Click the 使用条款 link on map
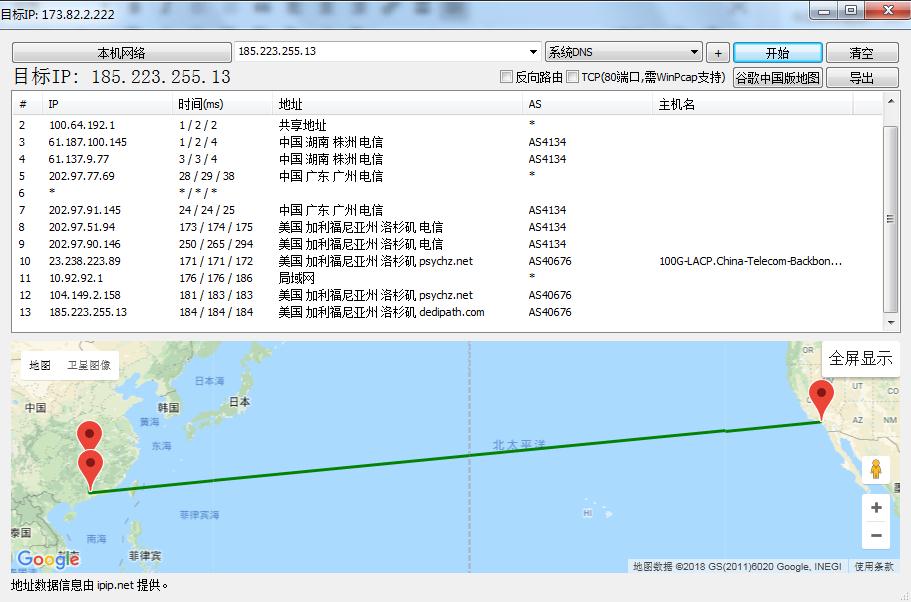Screen dimensions: 911x602 pyautogui.click(x=874, y=567)
